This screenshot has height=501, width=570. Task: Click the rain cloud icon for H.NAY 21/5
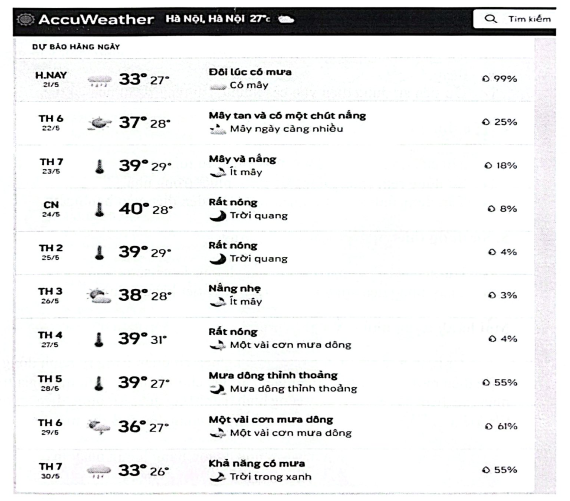[x=99, y=80]
